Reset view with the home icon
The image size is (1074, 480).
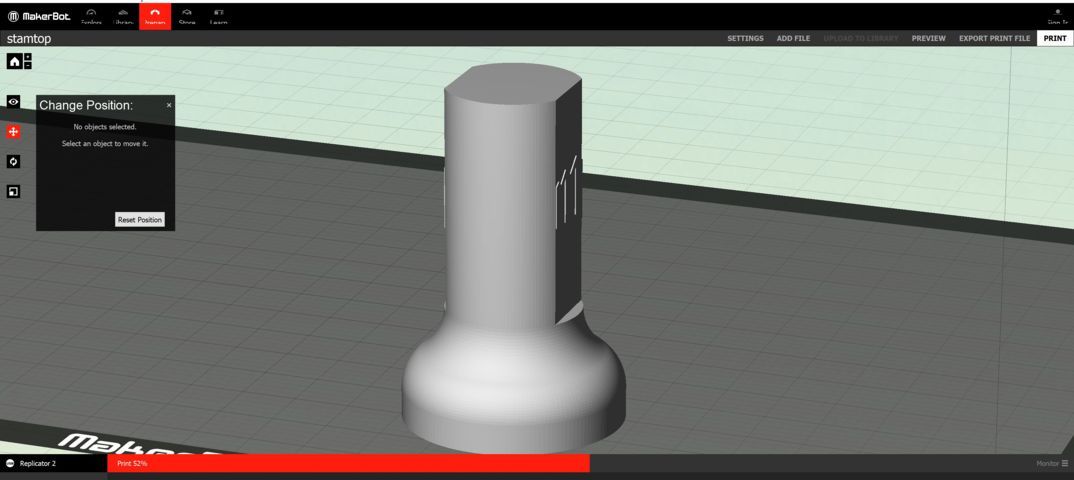(x=14, y=62)
